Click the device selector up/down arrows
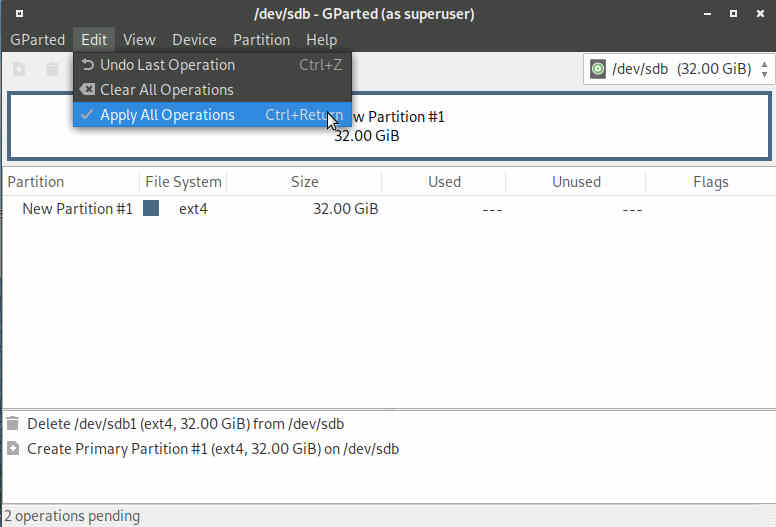 764,69
